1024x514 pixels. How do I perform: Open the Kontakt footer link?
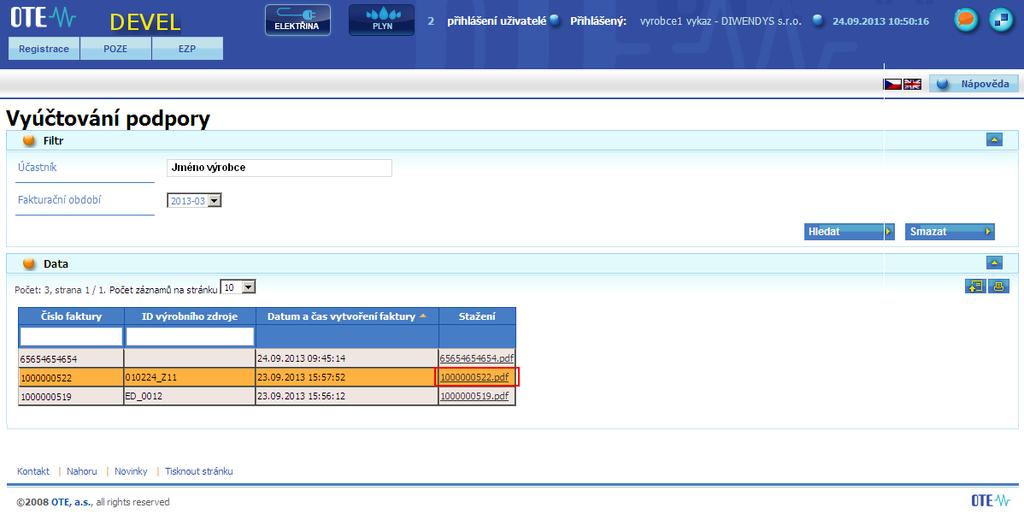(33, 471)
